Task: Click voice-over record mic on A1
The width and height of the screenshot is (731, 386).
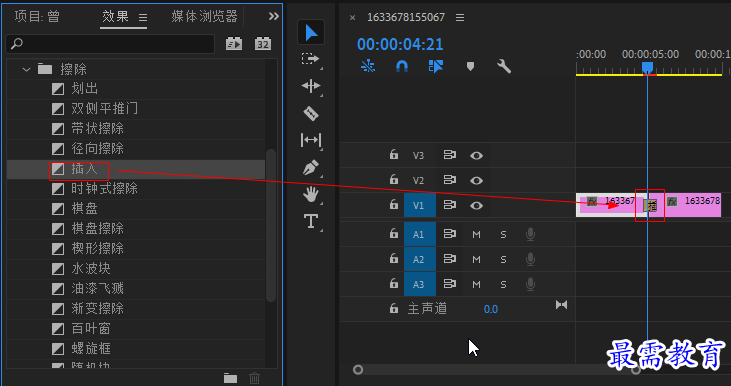Action: [530, 234]
